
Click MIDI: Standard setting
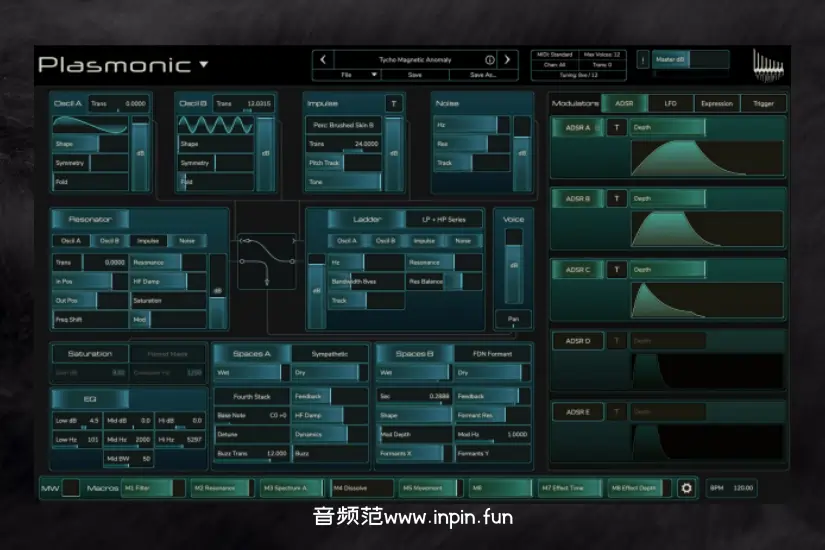point(555,55)
